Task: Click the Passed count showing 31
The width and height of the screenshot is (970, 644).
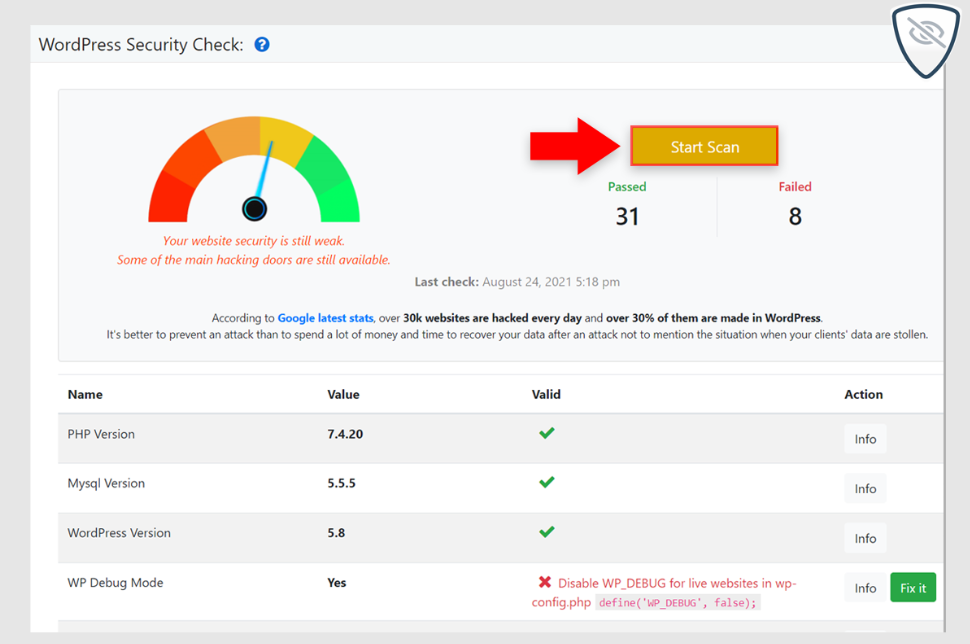Action: [x=627, y=215]
